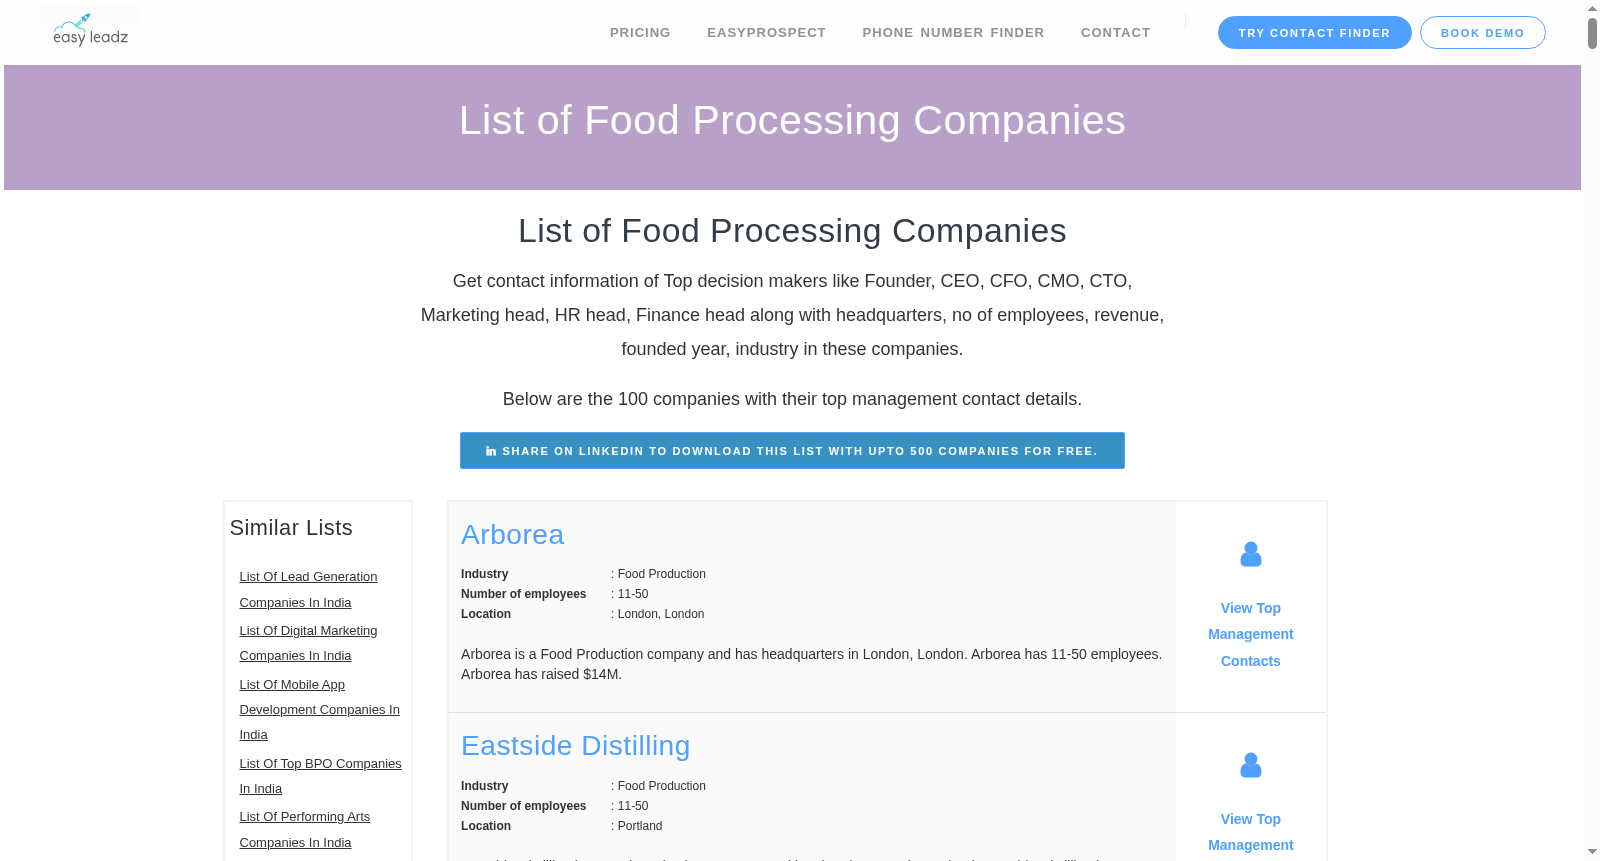
Task: Open the EasyProspect menu item
Action: pos(766,33)
